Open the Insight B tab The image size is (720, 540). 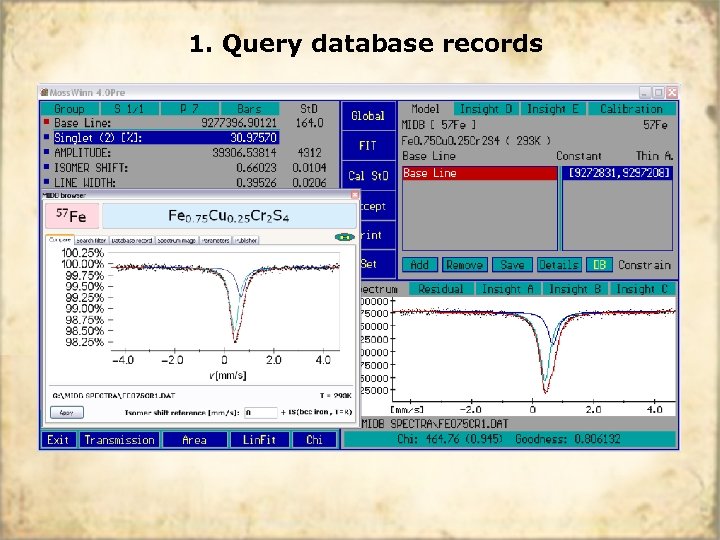pyautogui.click(x=575, y=289)
